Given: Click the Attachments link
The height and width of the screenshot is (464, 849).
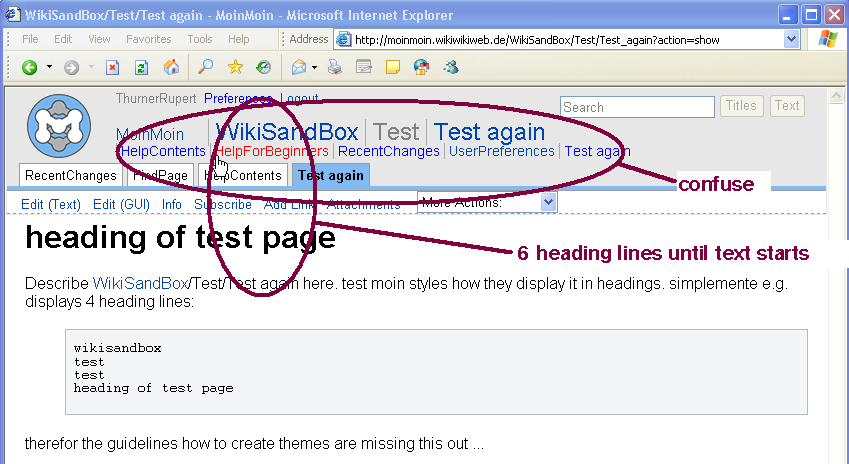Looking at the screenshot, I should pyautogui.click(x=363, y=205).
